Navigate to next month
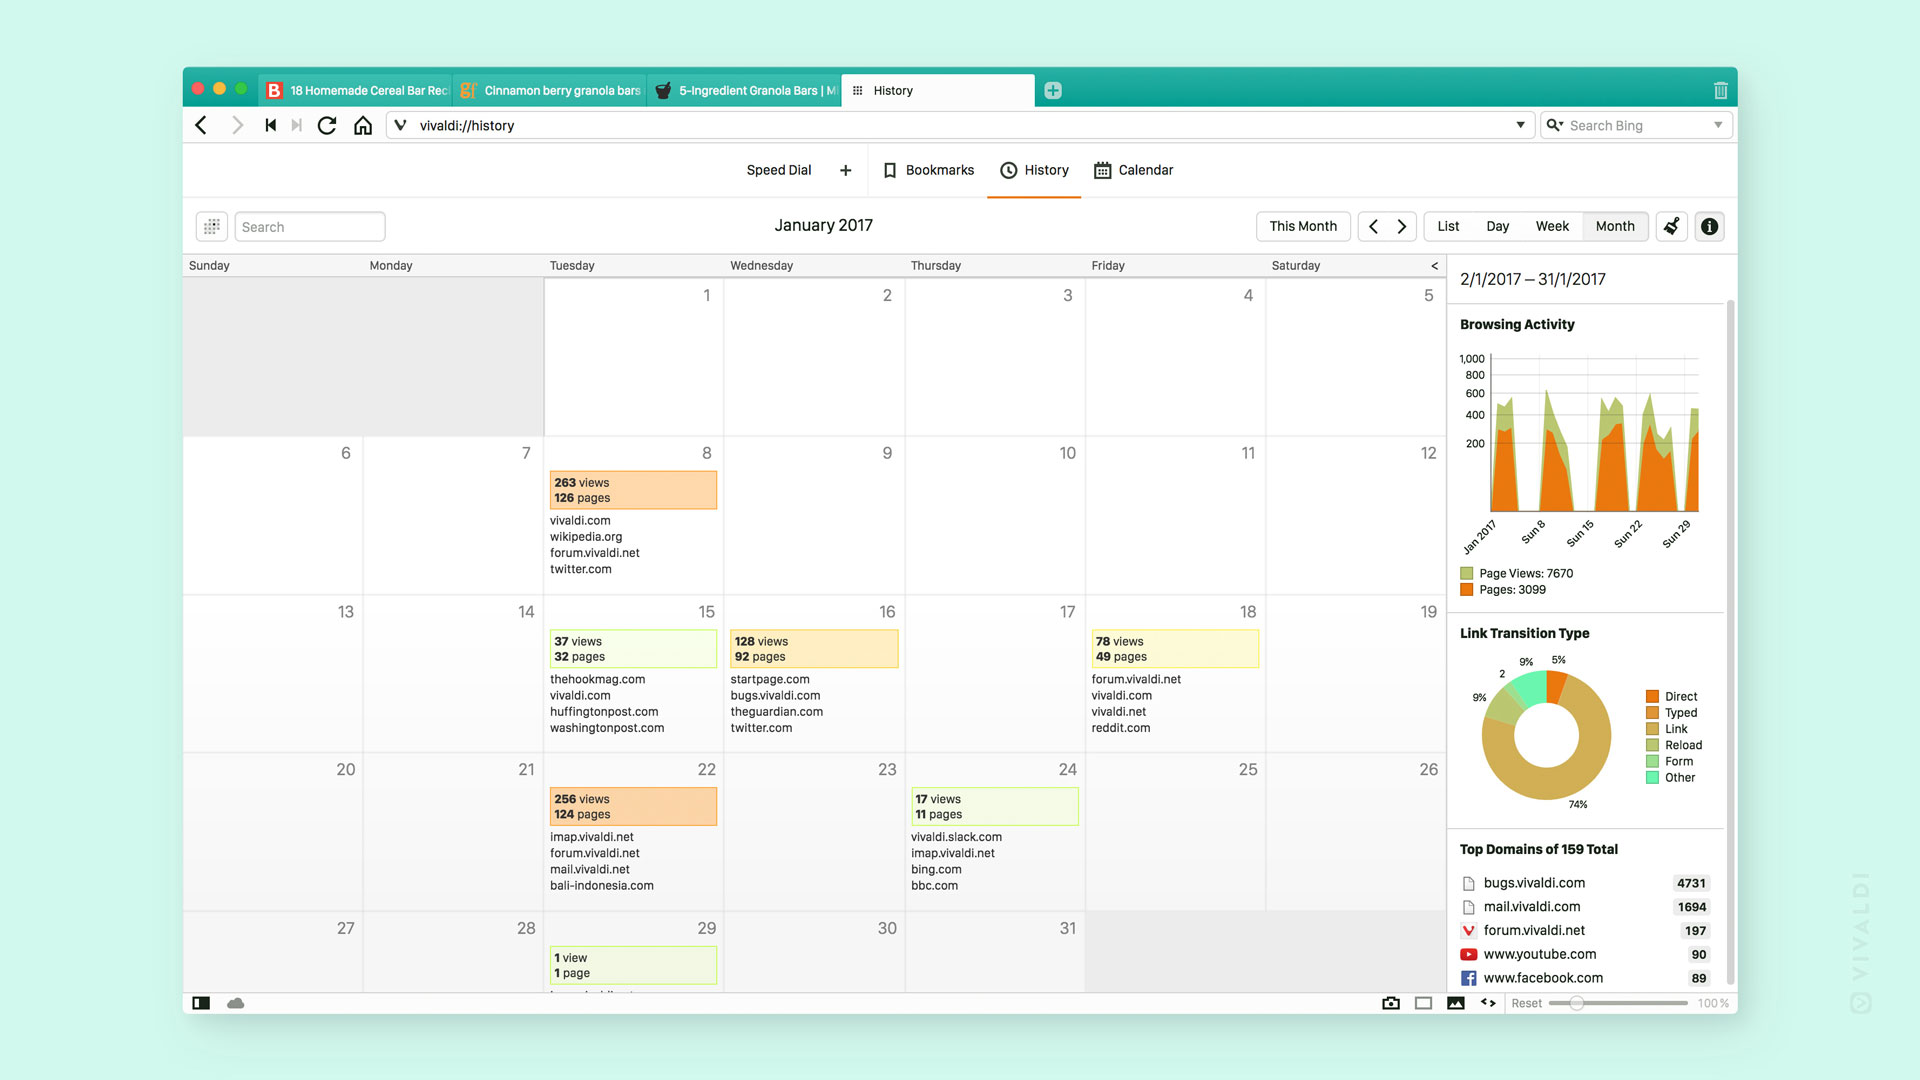Screen dimensions: 1920x1080 (1402, 225)
